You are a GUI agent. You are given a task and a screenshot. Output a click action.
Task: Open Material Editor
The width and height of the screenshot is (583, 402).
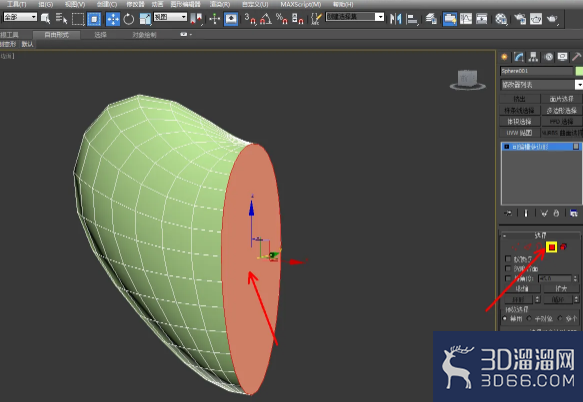(x=501, y=19)
